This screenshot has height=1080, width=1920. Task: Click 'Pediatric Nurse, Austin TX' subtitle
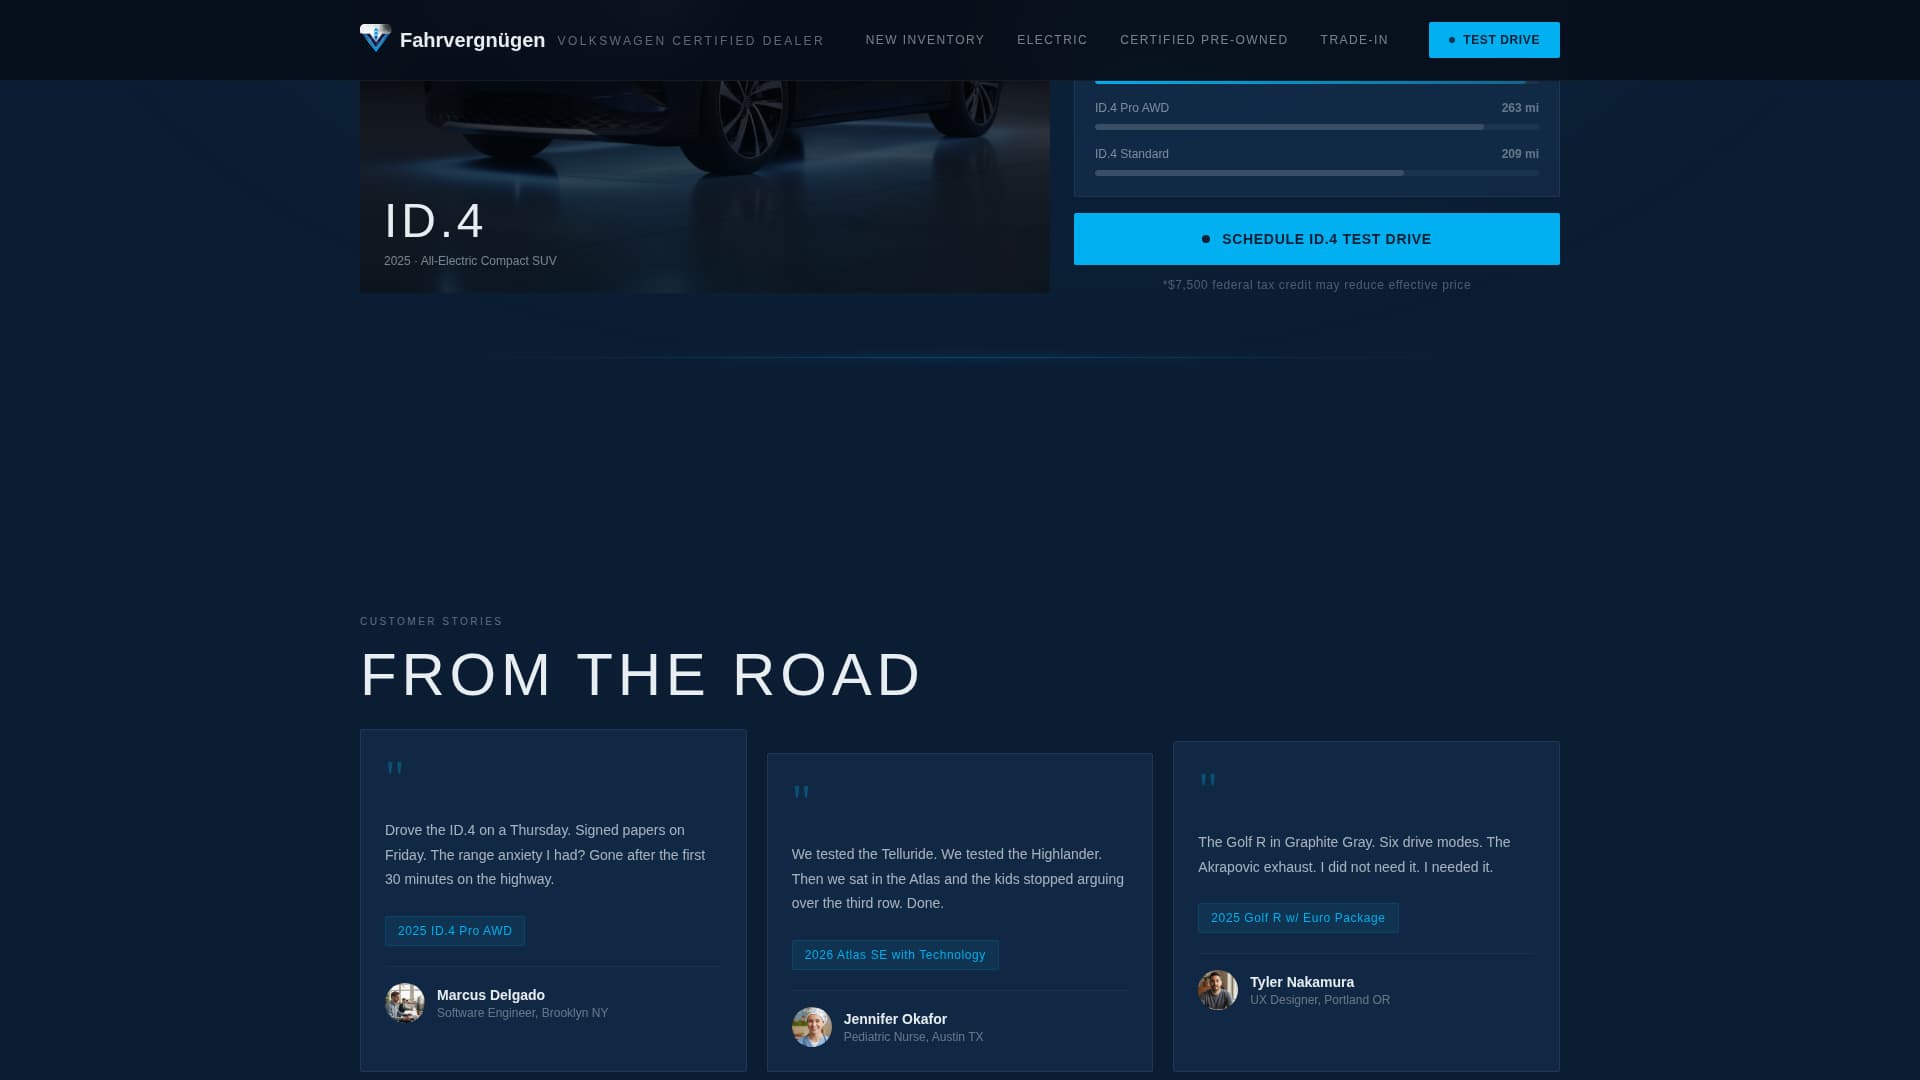[x=913, y=1037]
